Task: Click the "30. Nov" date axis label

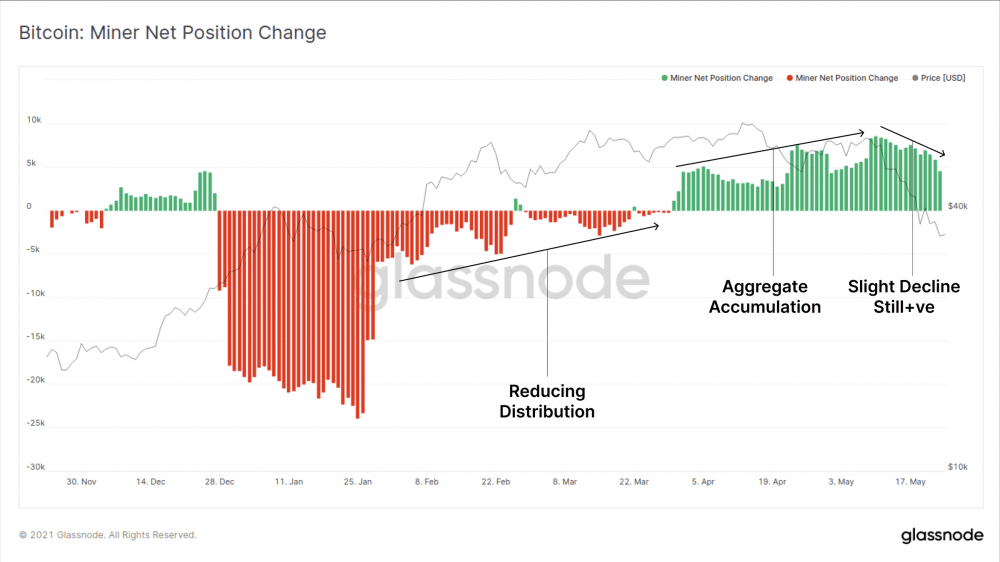Action: (82, 481)
